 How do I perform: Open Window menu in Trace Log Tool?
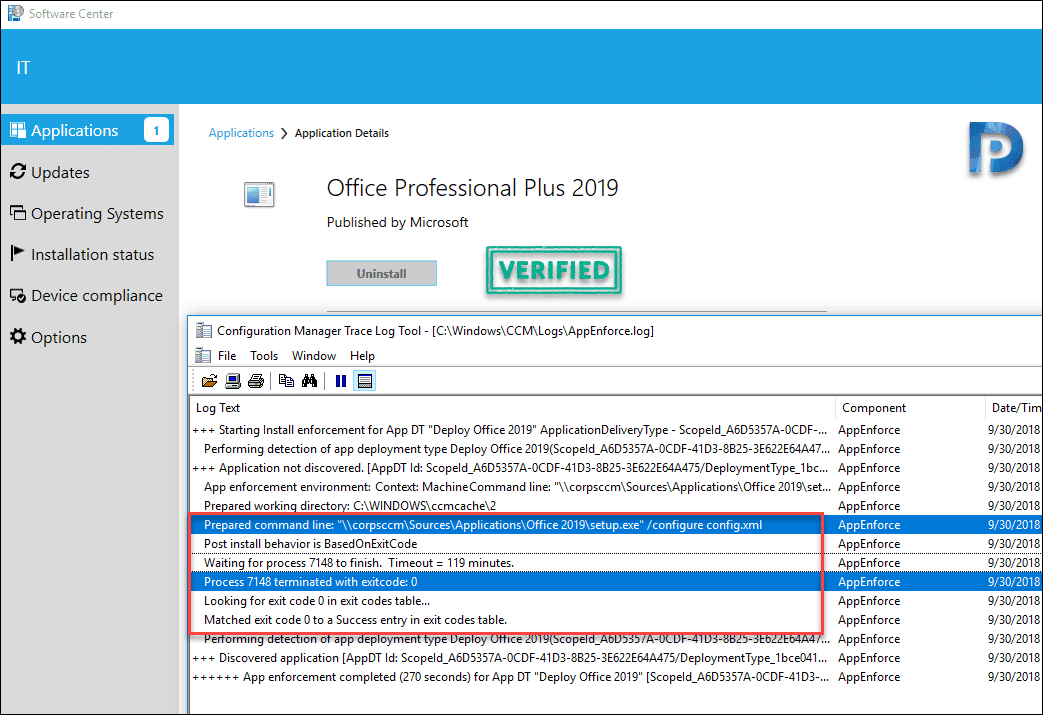(x=314, y=356)
